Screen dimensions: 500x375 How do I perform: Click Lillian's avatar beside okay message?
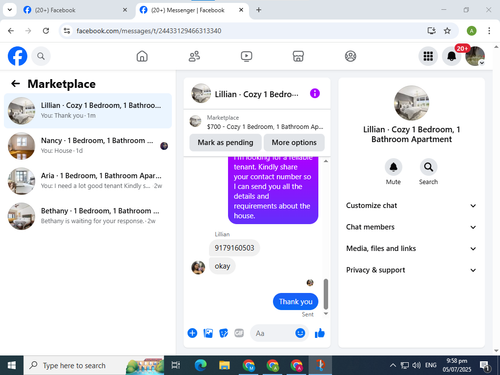[198, 267]
